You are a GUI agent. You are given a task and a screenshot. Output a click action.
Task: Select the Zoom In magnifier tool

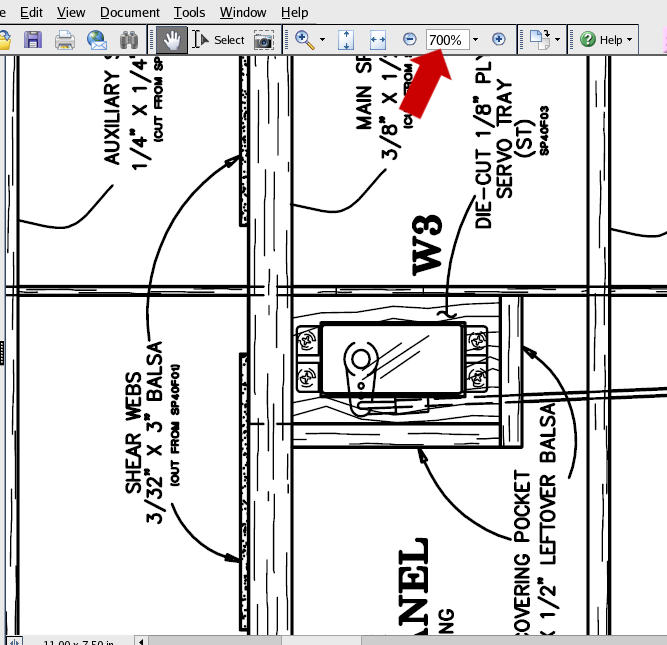tap(304, 40)
